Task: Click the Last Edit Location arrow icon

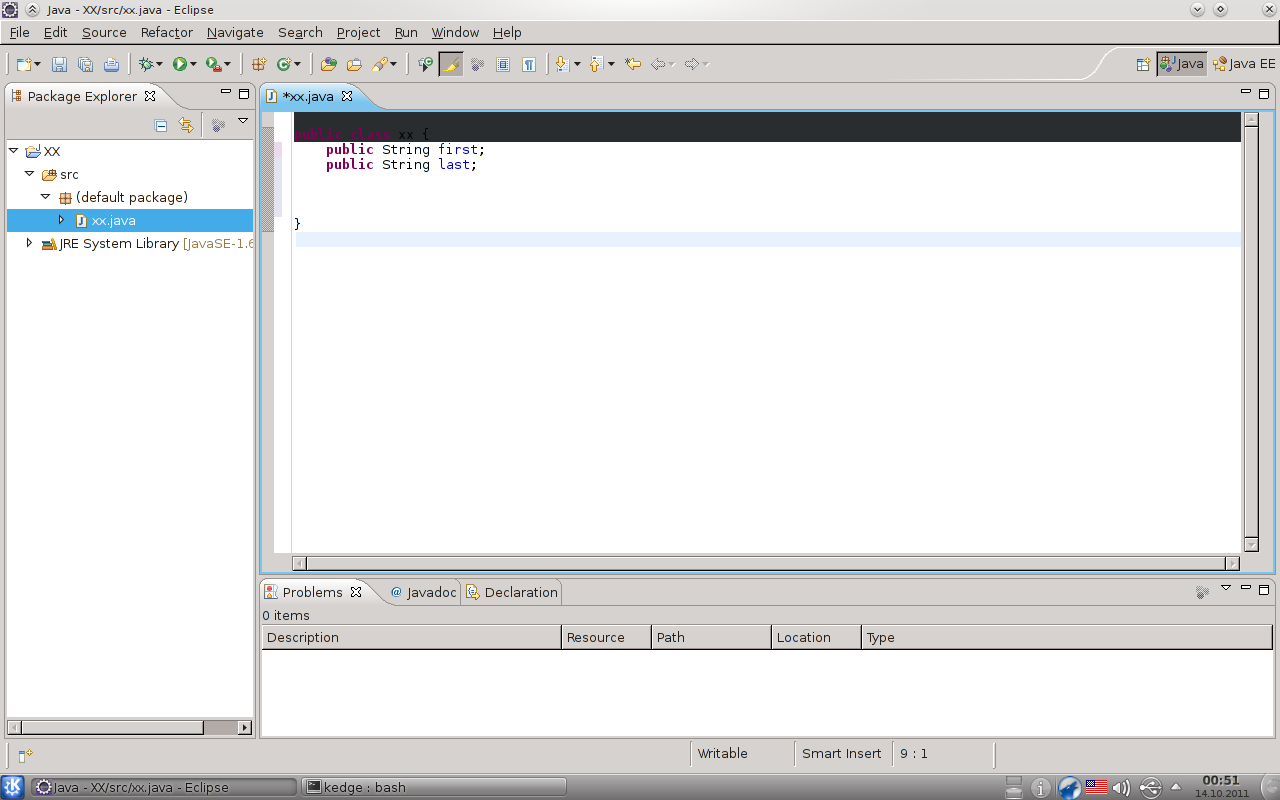Action: tap(633, 64)
